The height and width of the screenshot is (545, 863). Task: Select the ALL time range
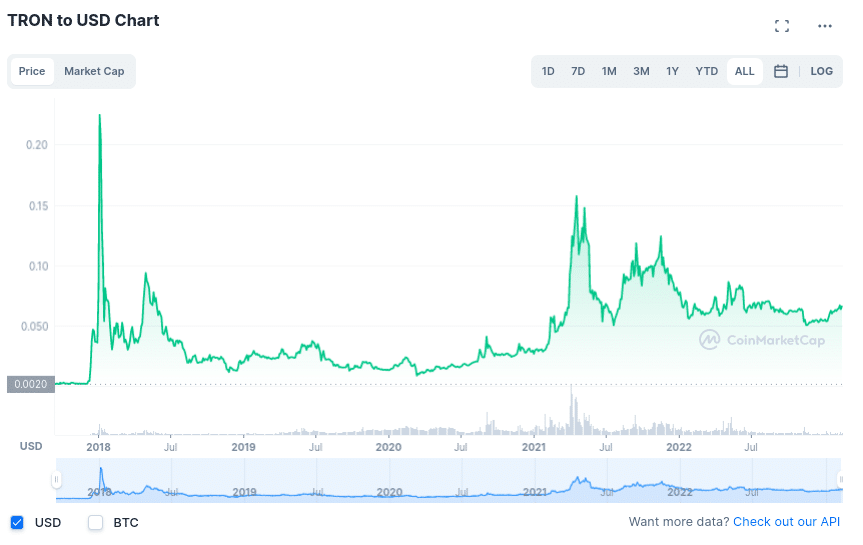(745, 71)
